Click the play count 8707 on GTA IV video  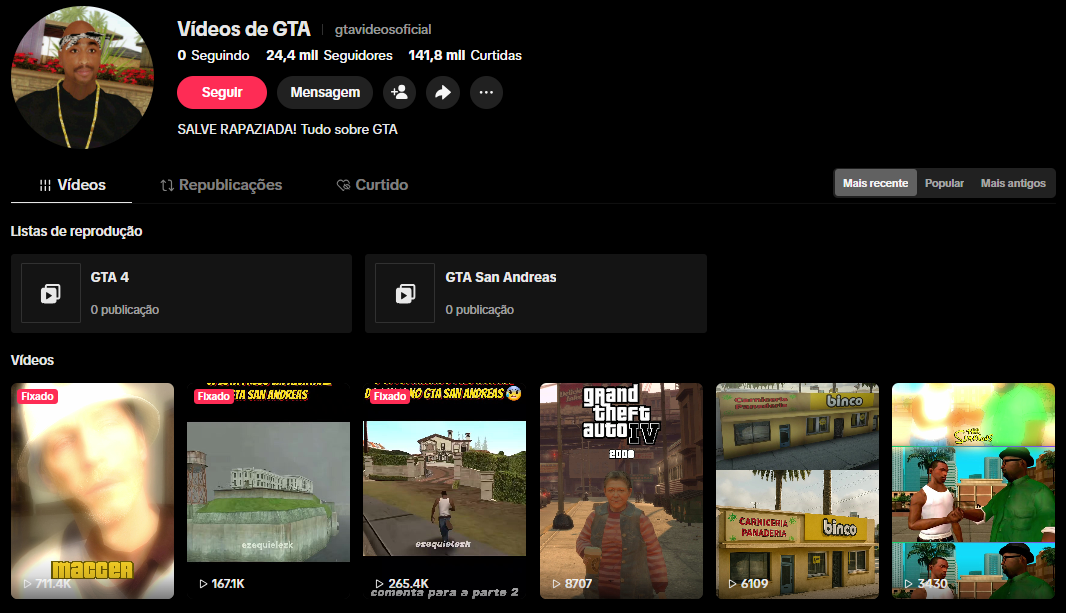pos(572,583)
